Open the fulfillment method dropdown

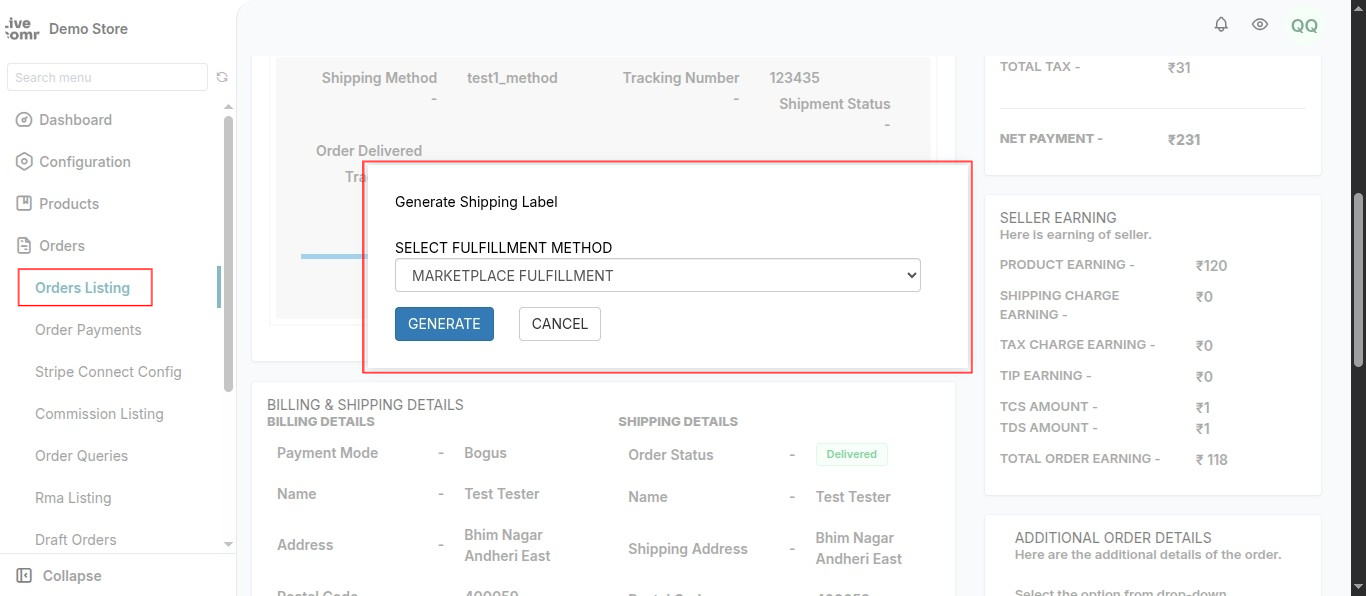pyautogui.click(x=658, y=275)
